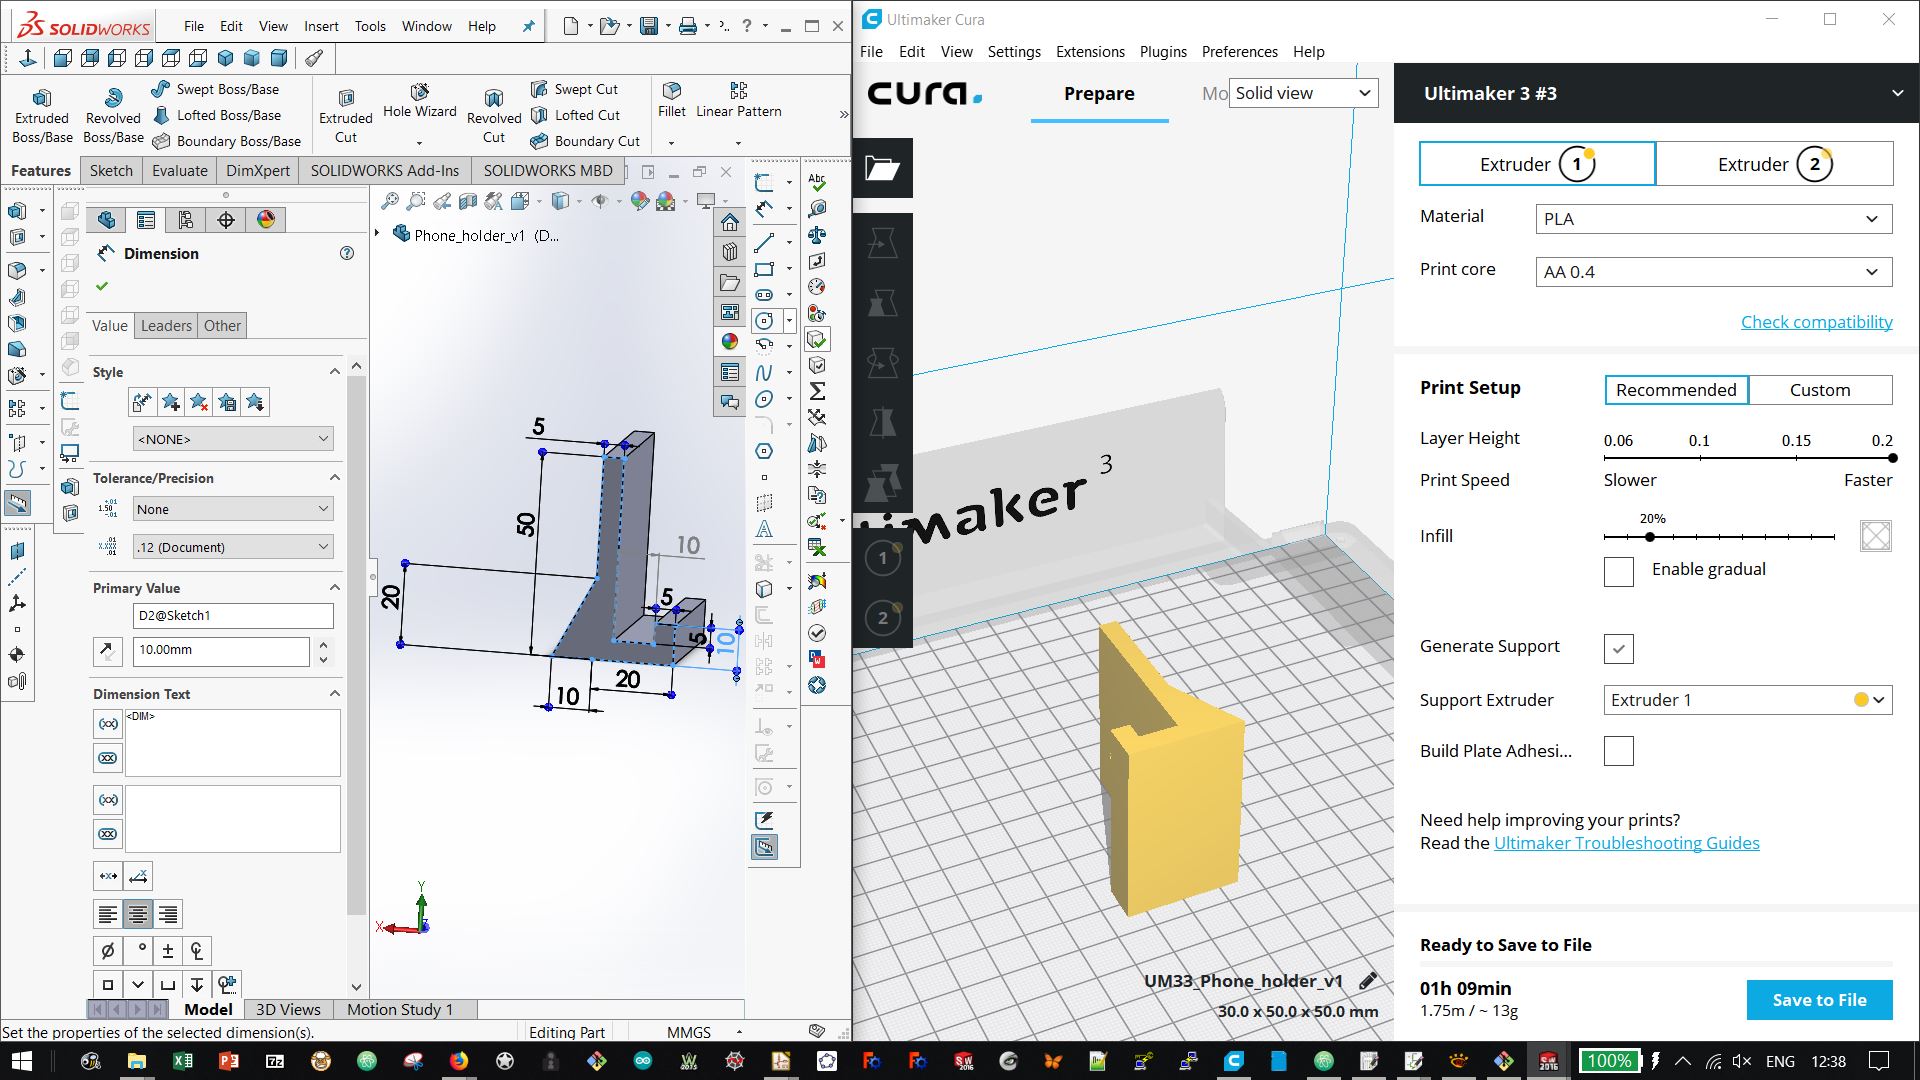Open the DisplayManager color wheel tab

266,220
